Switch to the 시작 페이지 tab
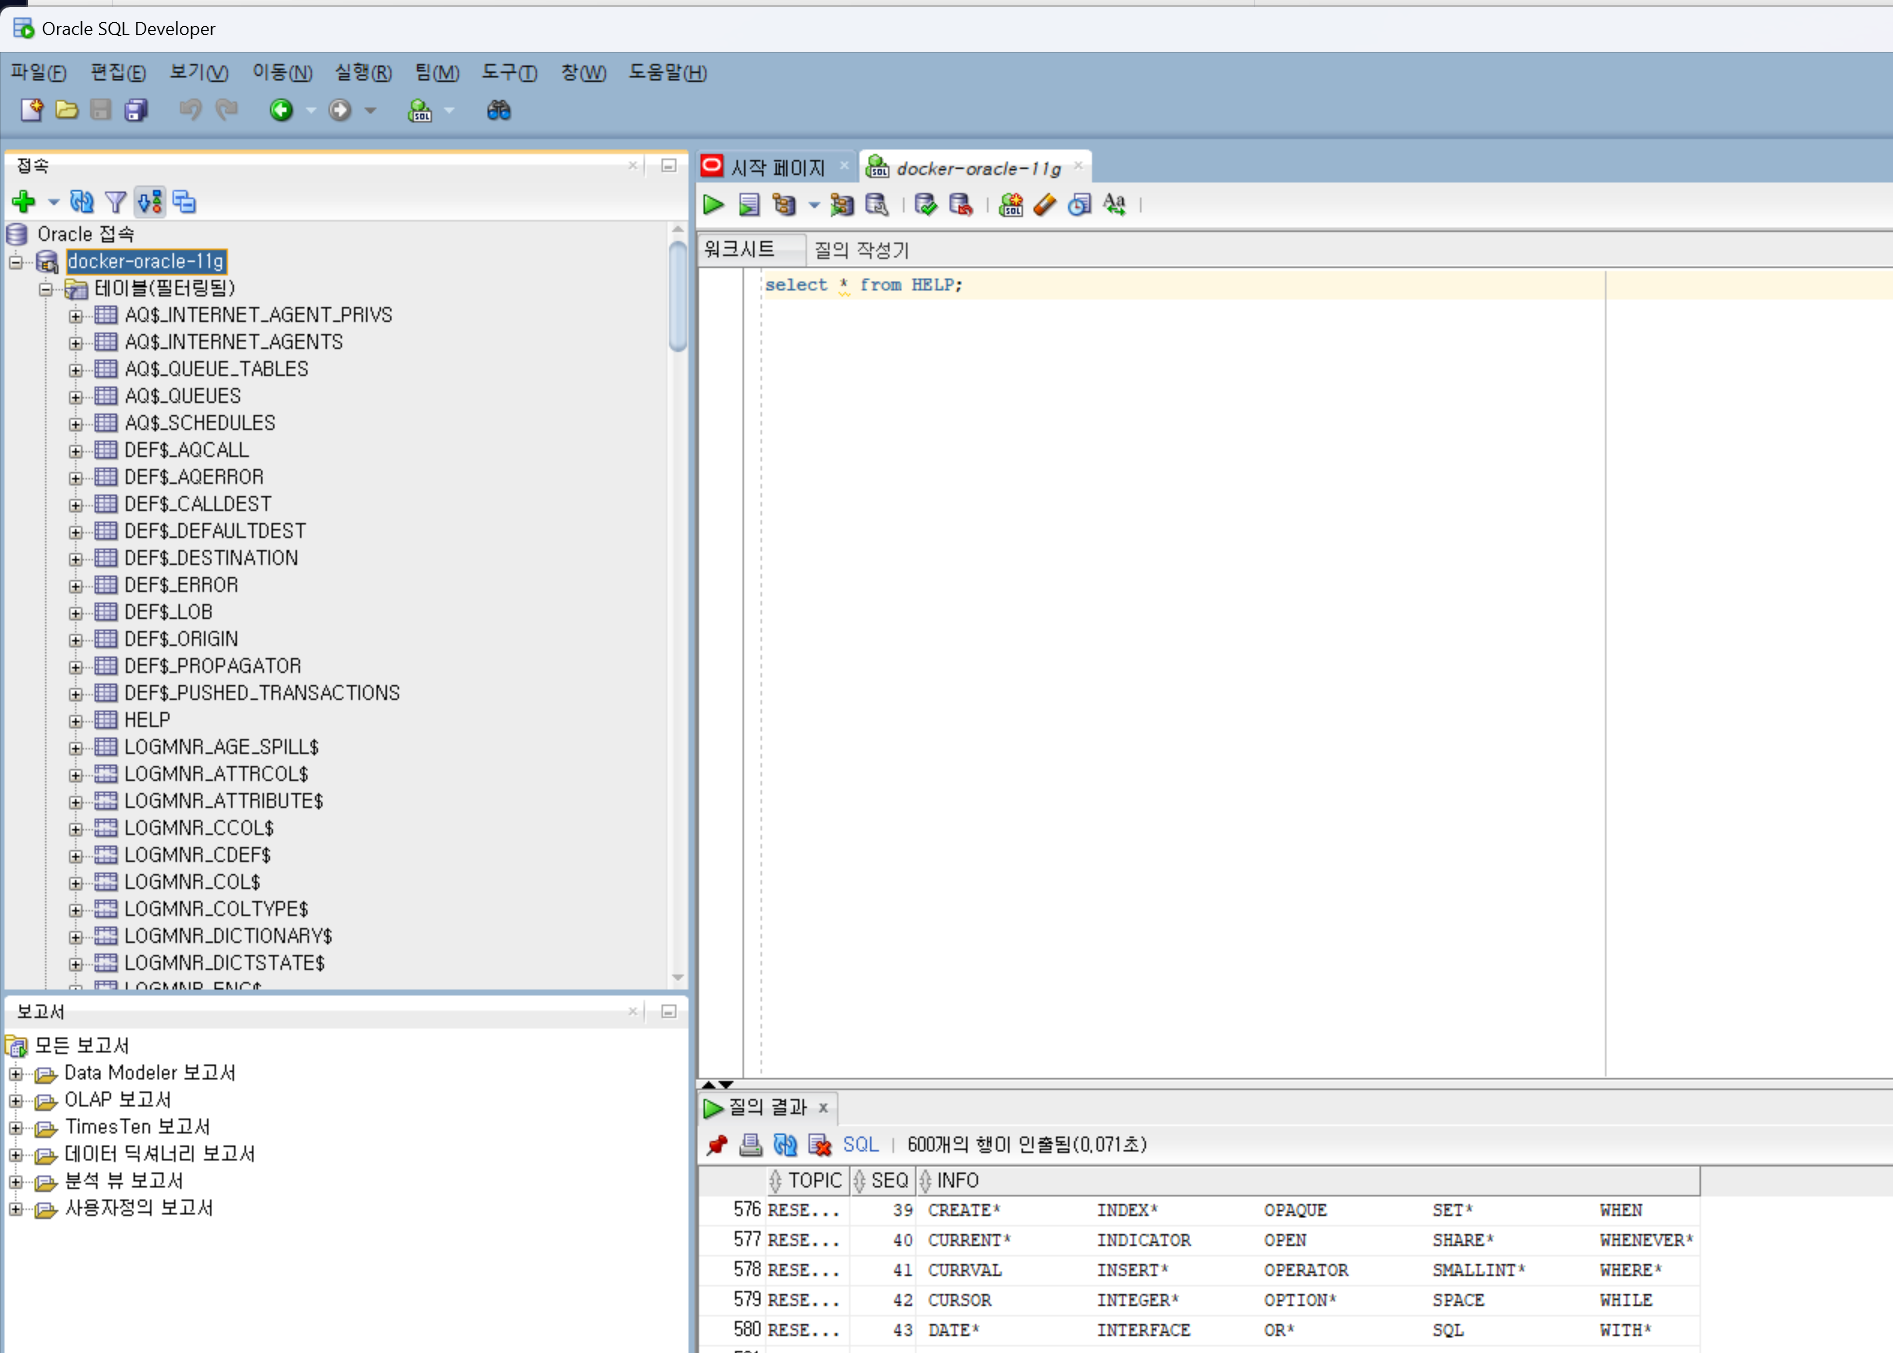Screen dimensions: 1893x1353 click(777, 168)
